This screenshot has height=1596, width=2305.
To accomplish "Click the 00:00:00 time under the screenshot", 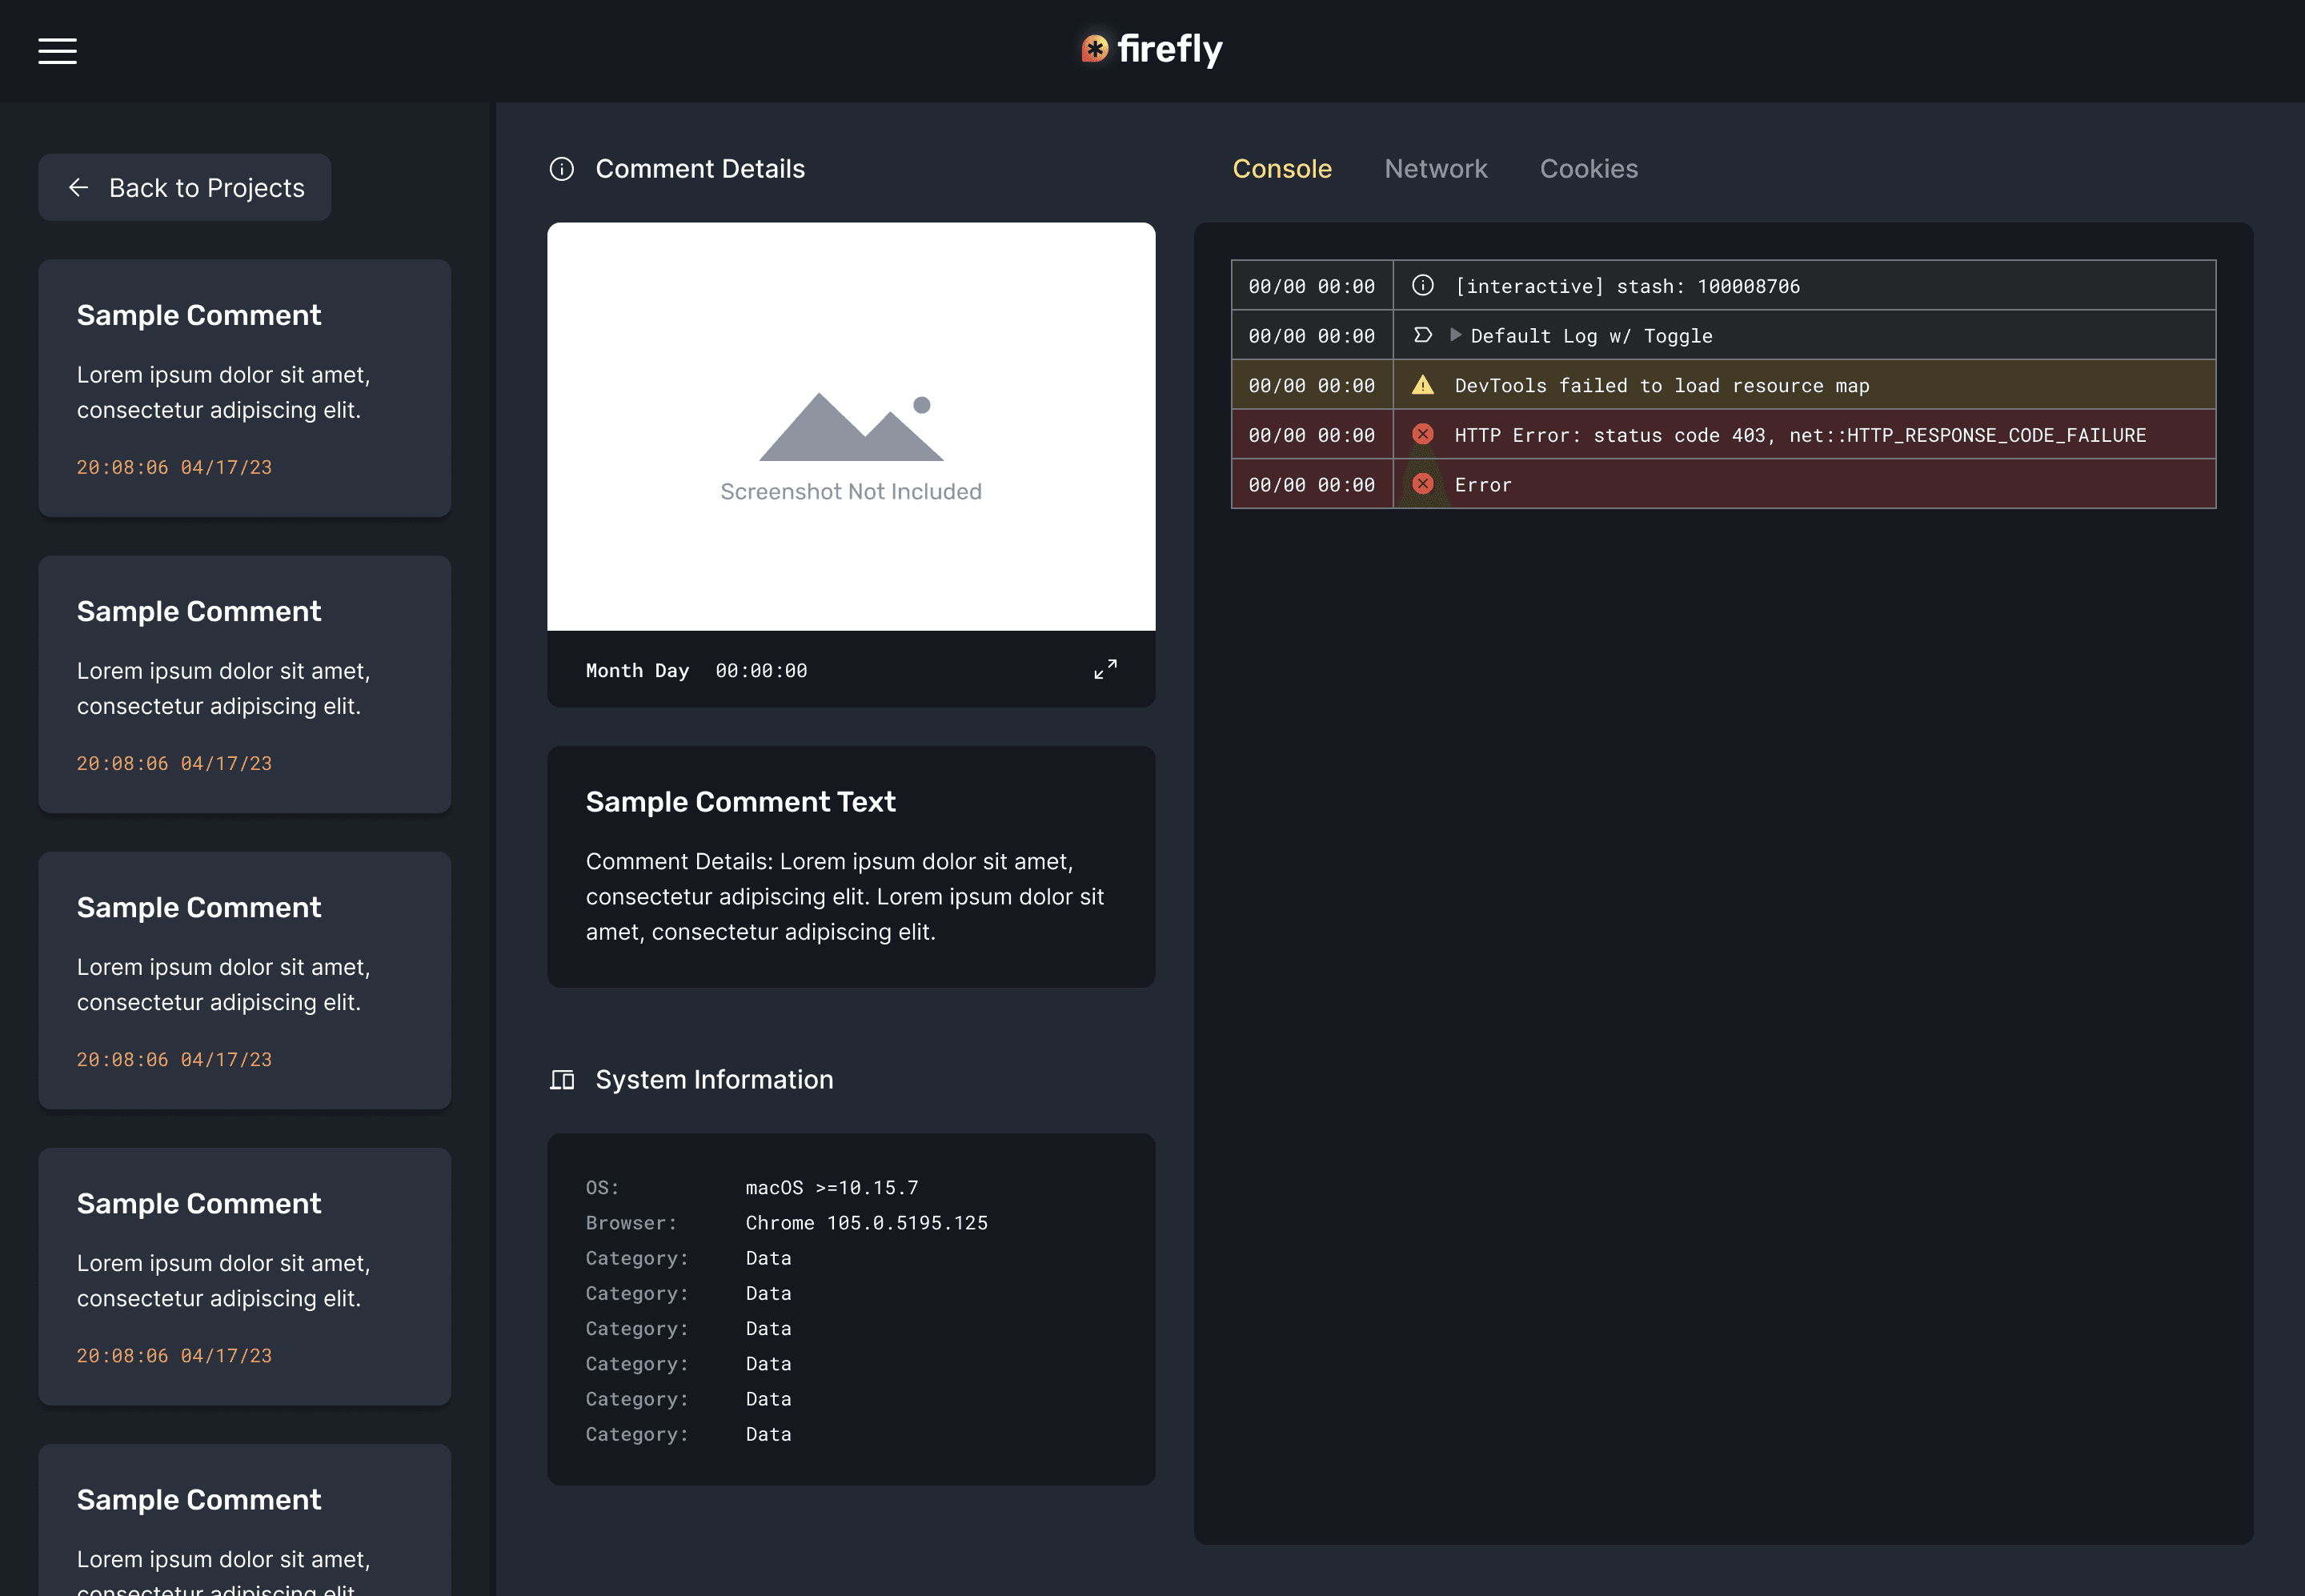I will coord(761,670).
